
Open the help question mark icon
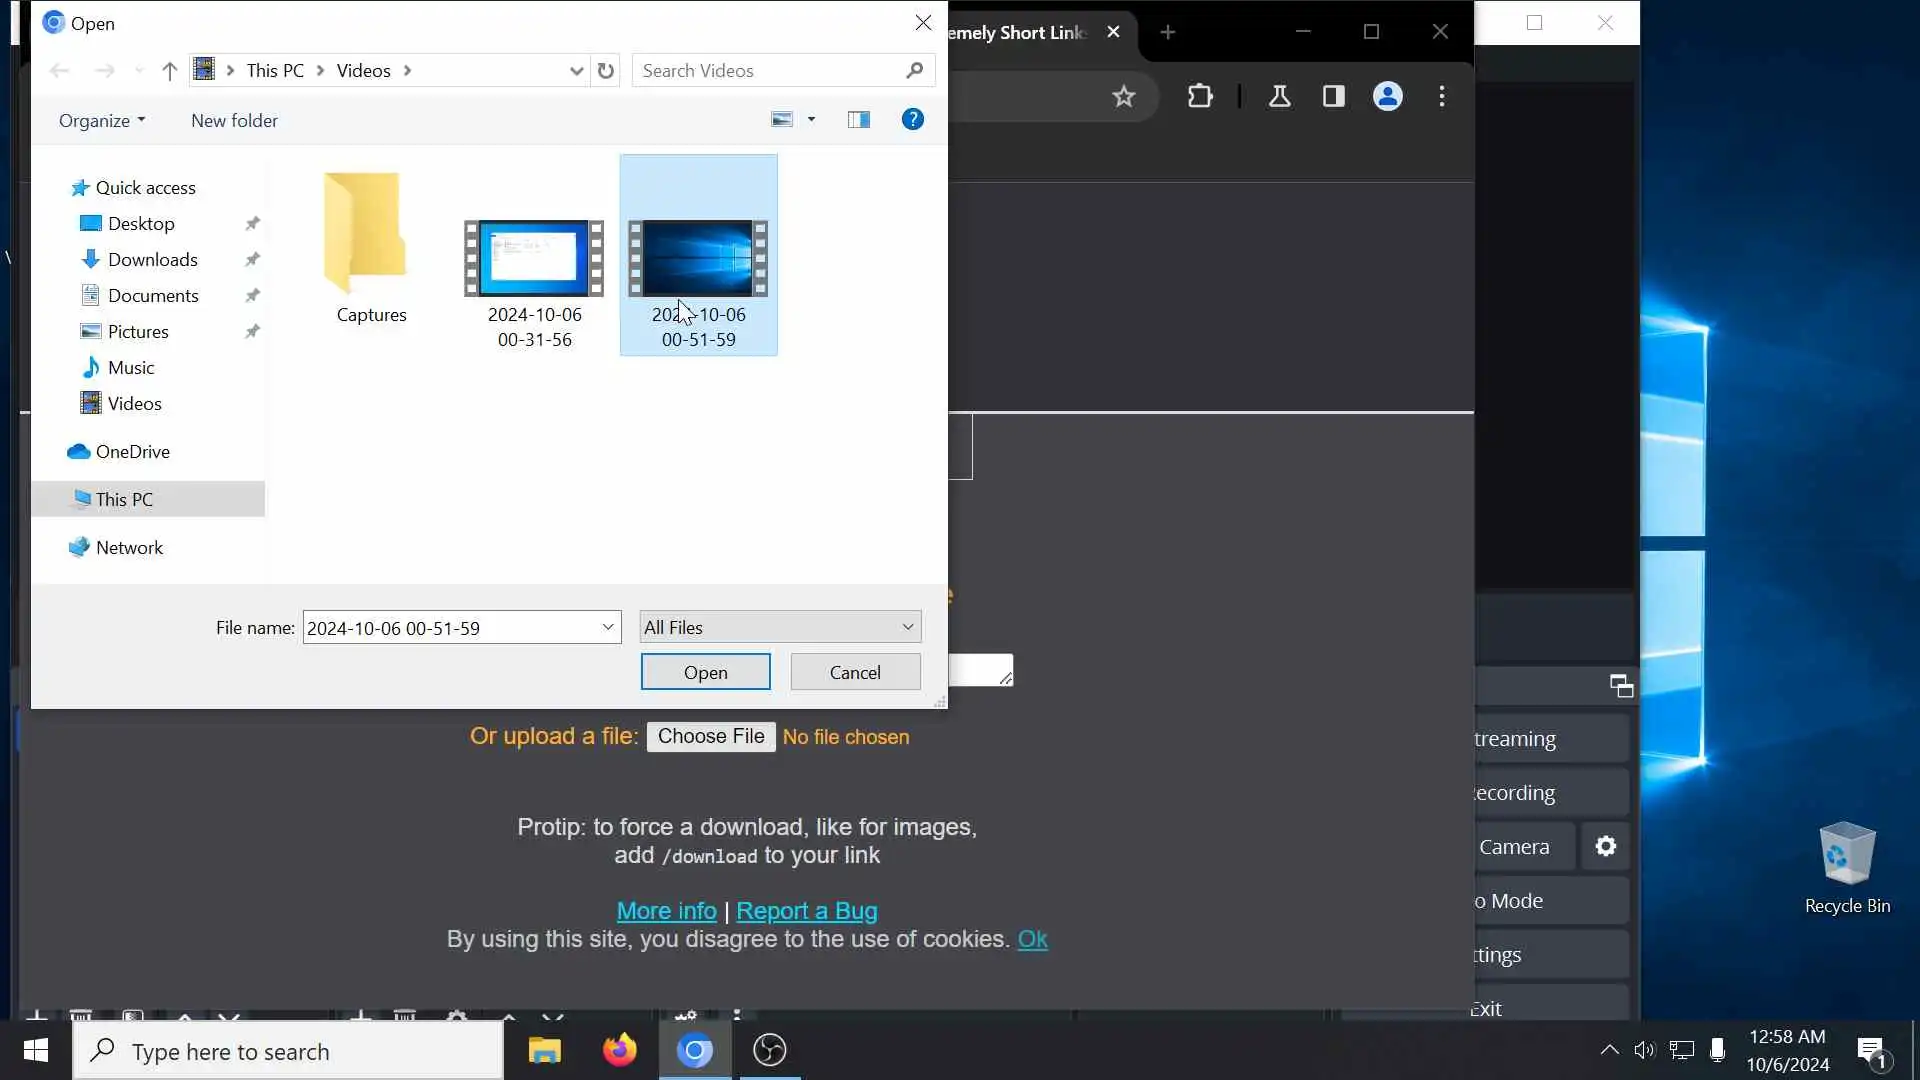point(912,120)
